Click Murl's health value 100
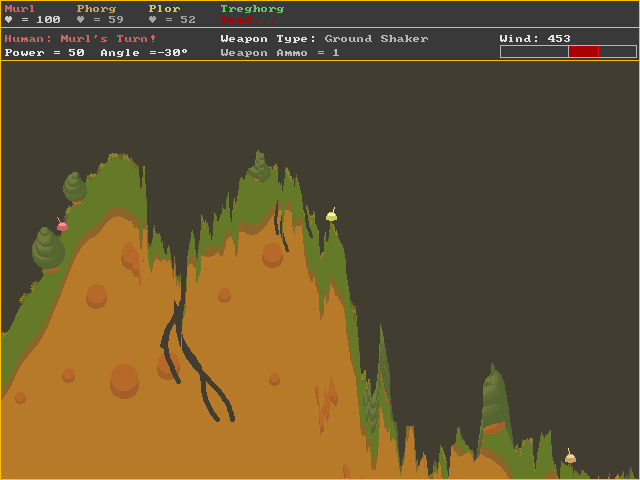The width and height of the screenshot is (640, 480). pyautogui.click(x=49, y=20)
